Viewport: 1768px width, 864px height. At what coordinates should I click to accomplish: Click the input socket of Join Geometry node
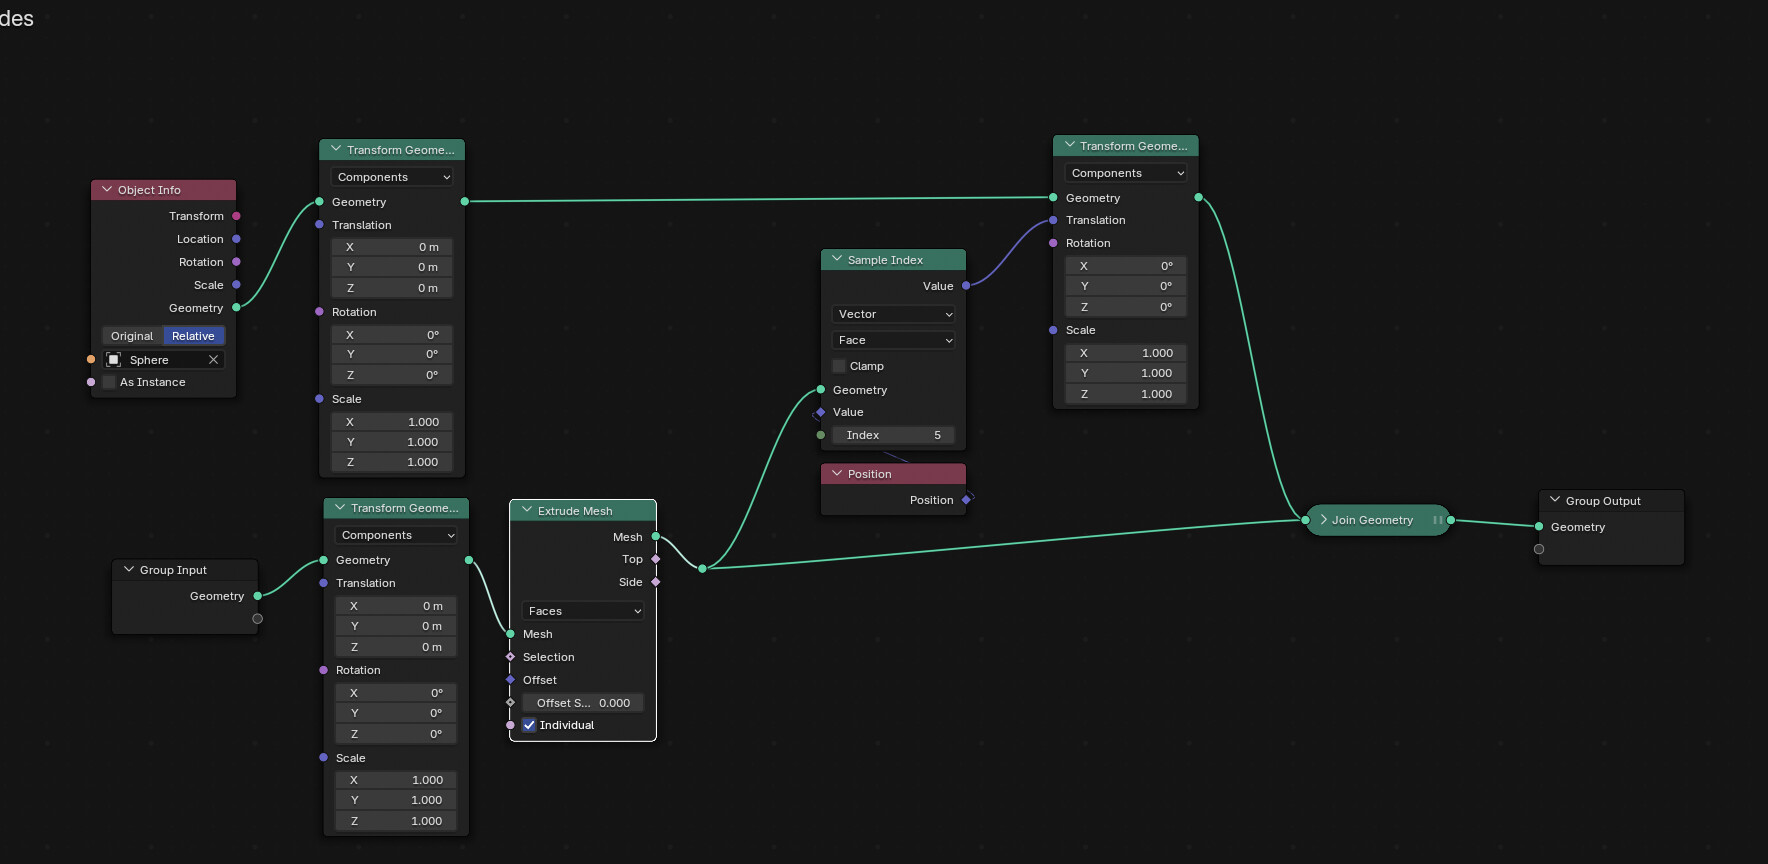pyautogui.click(x=1305, y=520)
